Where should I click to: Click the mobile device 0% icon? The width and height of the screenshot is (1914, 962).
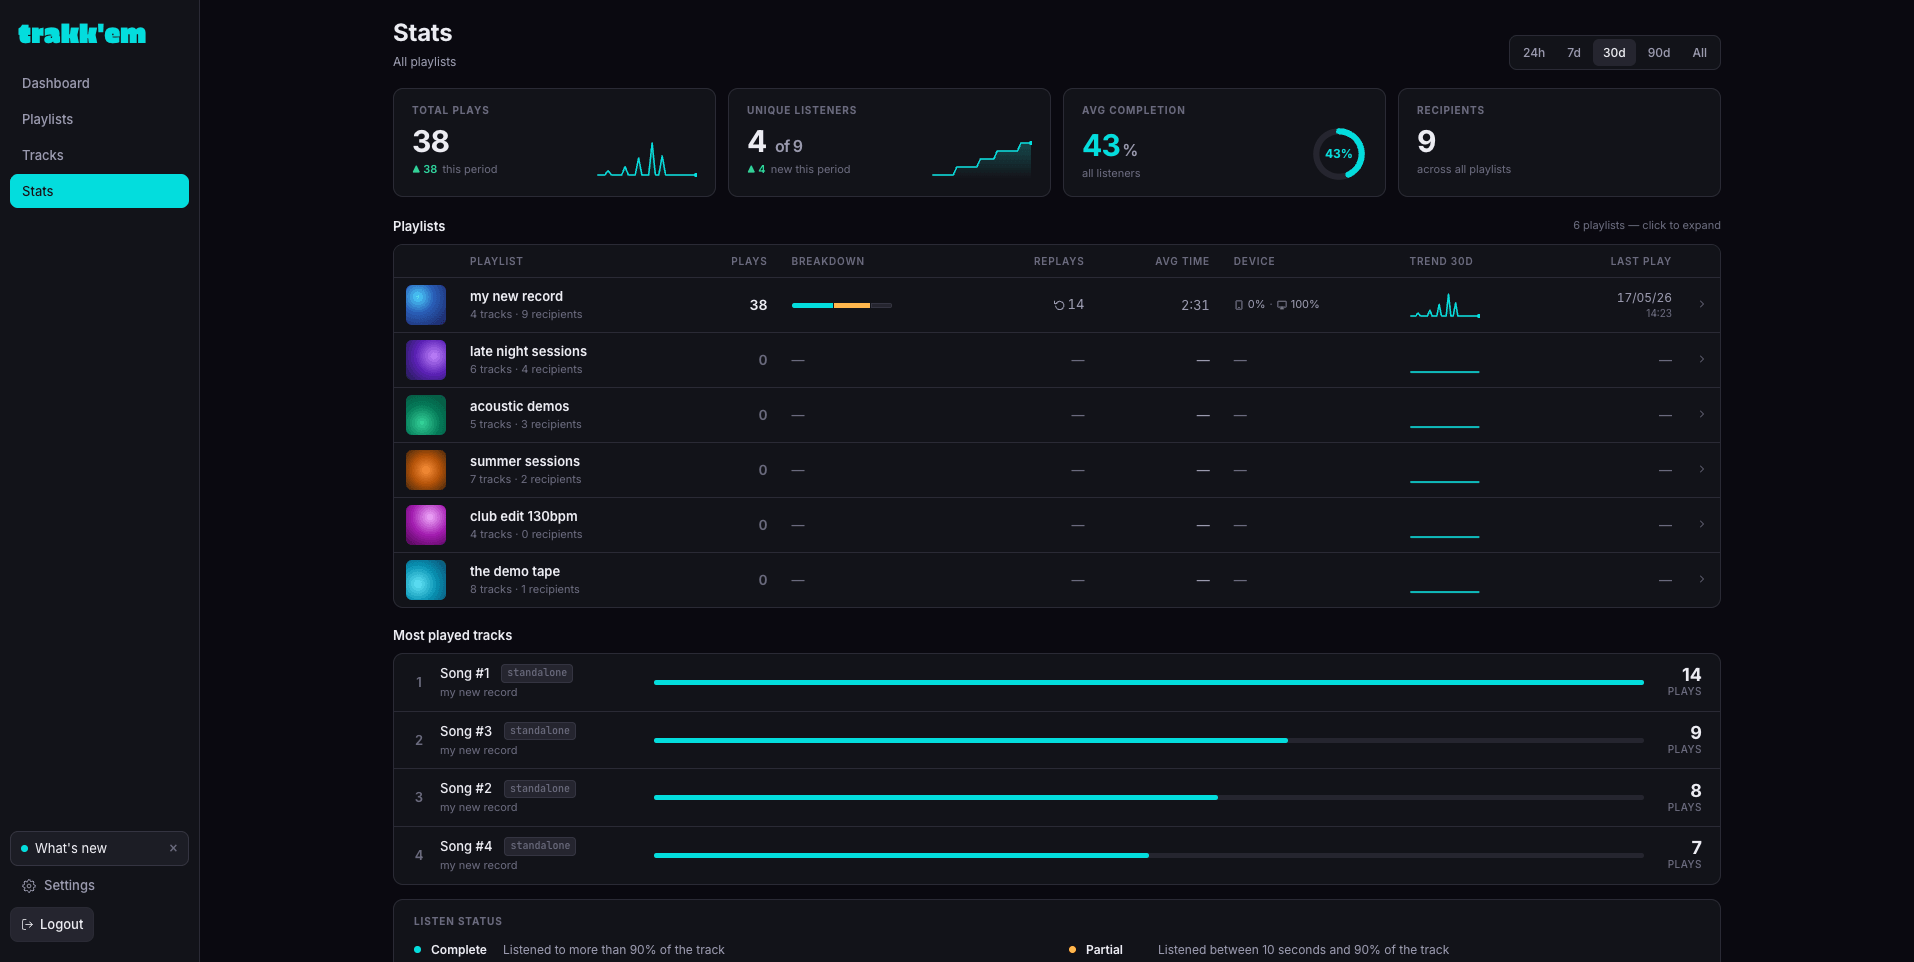pos(1239,305)
